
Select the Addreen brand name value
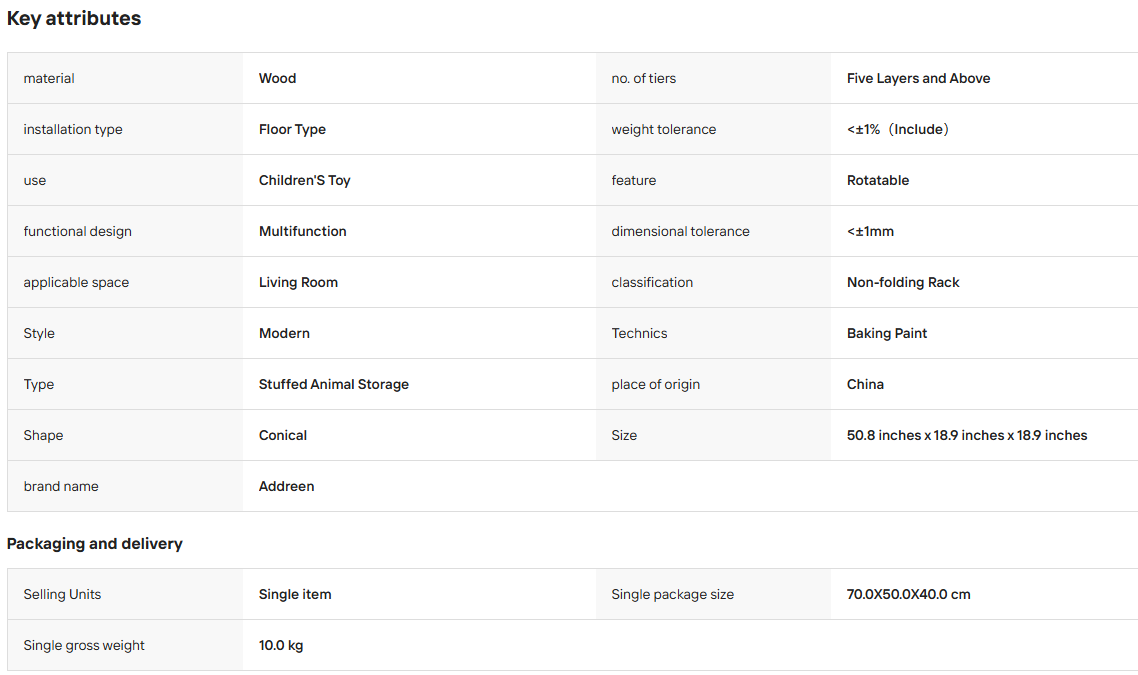287,486
